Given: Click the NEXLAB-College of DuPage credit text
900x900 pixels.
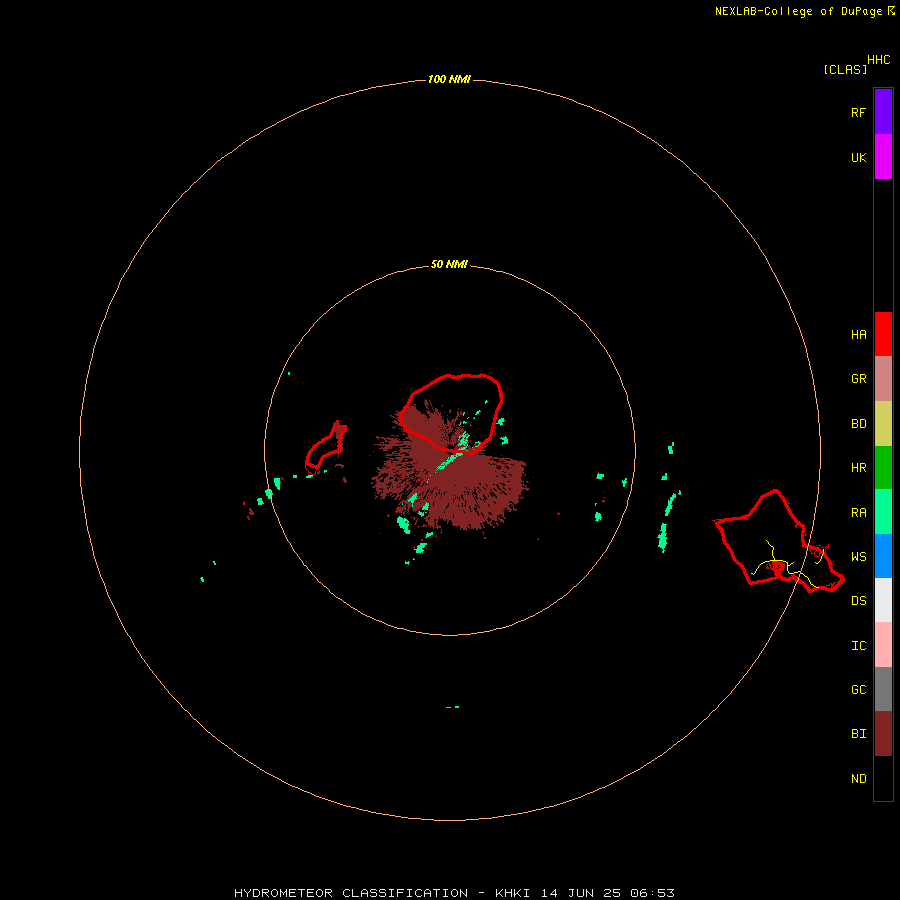Looking at the screenshot, I should 805,11.
